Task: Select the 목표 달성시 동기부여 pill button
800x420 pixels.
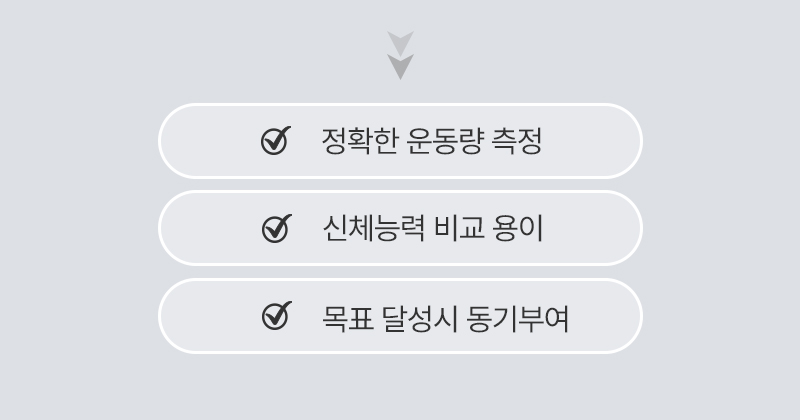Action: tap(400, 316)
